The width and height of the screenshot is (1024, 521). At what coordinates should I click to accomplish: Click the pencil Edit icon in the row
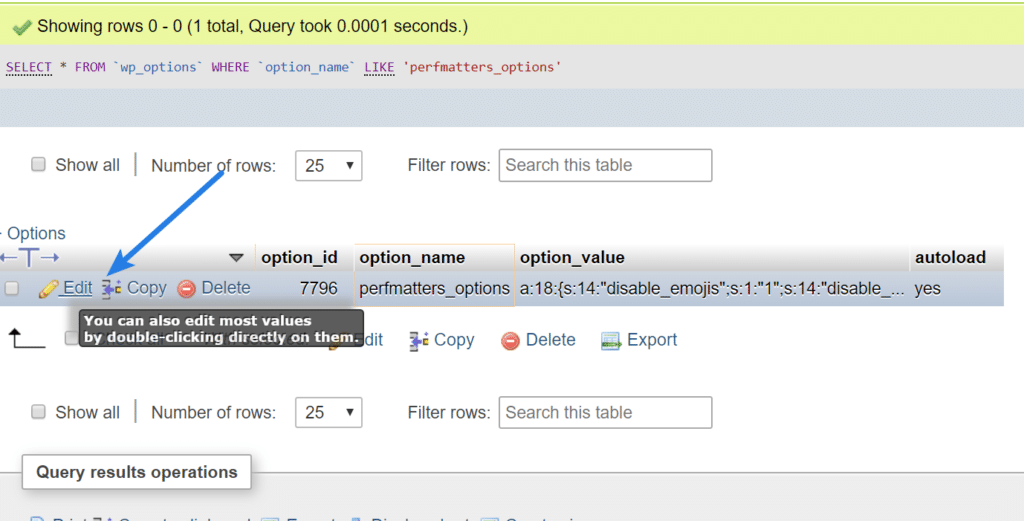pos(48,289)
